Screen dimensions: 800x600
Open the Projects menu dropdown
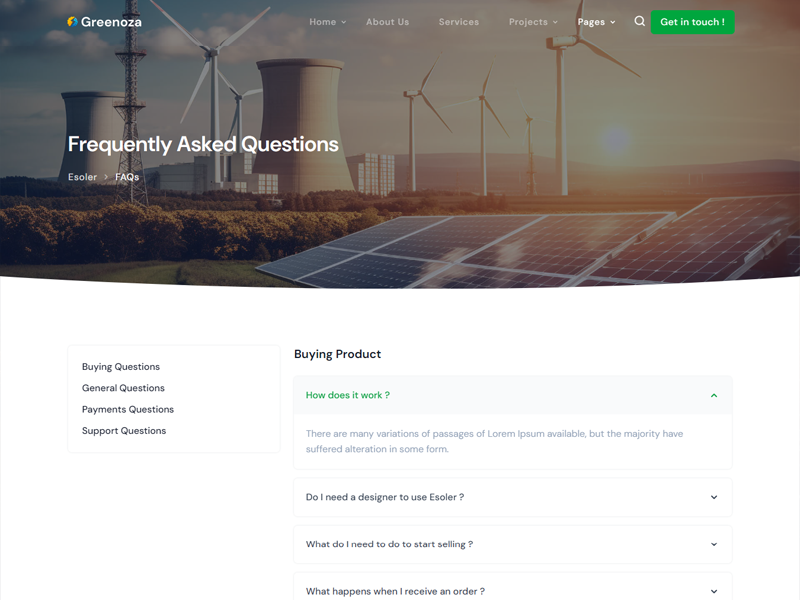(x=532, y=22)
